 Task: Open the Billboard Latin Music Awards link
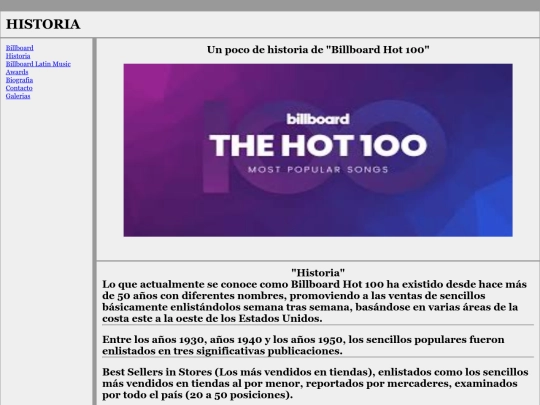[38, 68]
